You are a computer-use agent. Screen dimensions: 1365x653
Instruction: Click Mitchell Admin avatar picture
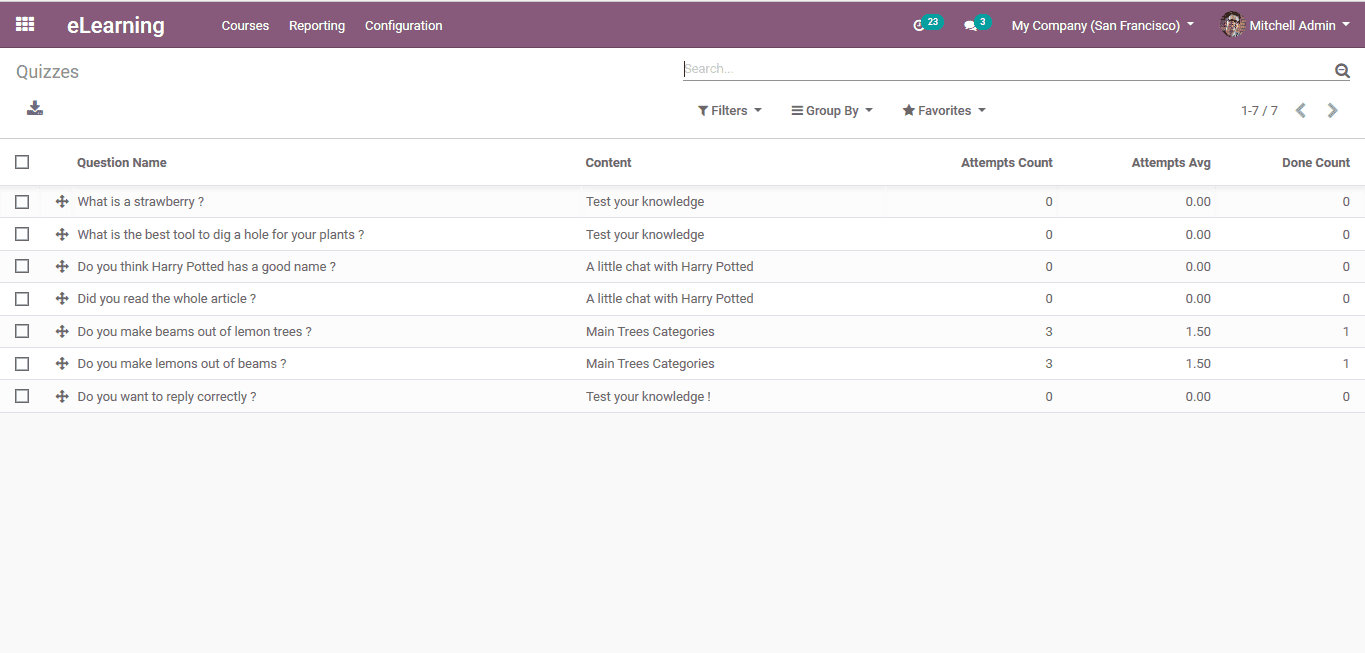click(1232, 25)
